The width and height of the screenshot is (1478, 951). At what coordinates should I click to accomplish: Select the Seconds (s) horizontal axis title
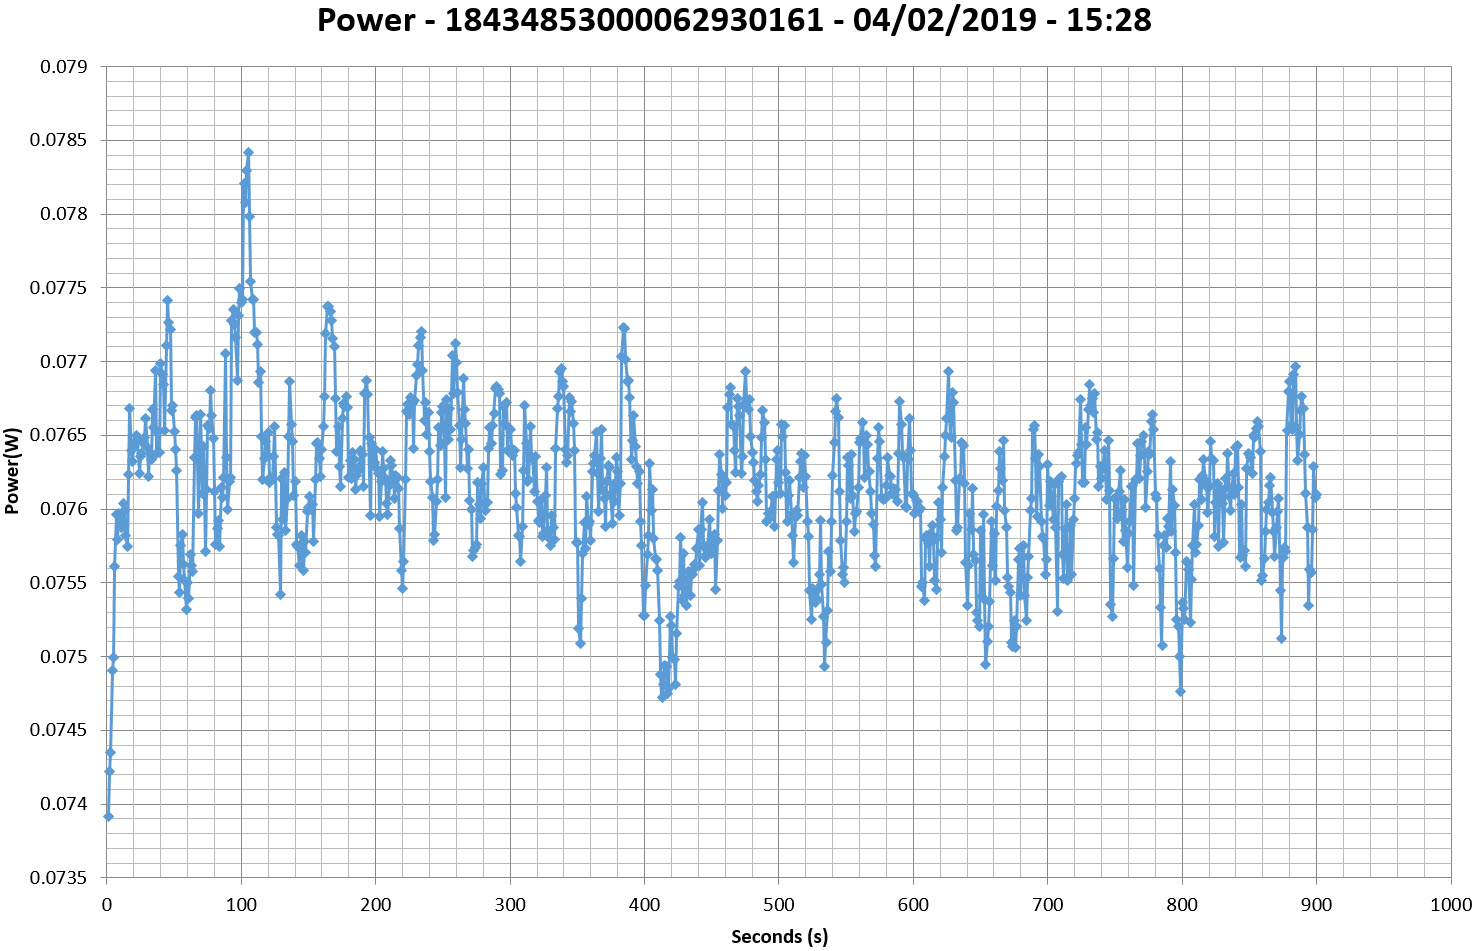pos(779,936)
